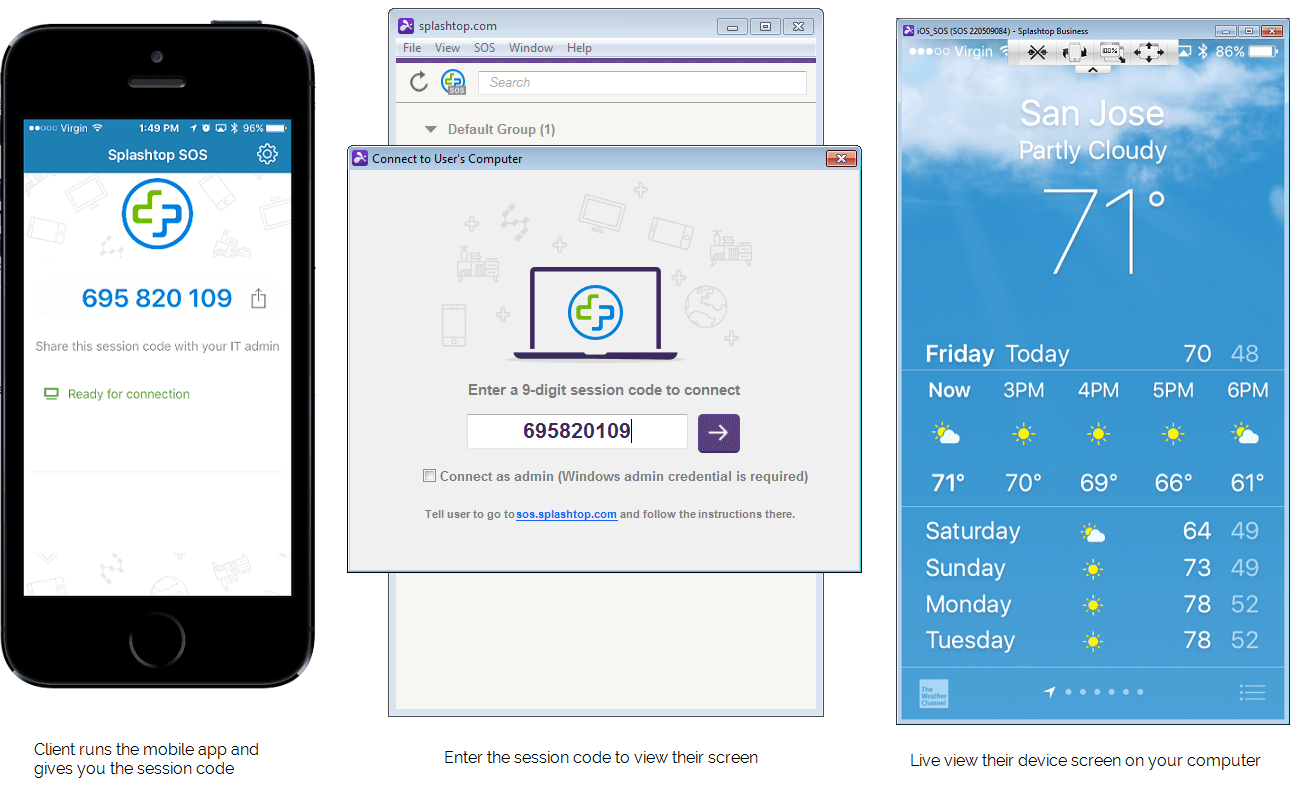Tap the Sunday forecast row

coord(1092,568)
